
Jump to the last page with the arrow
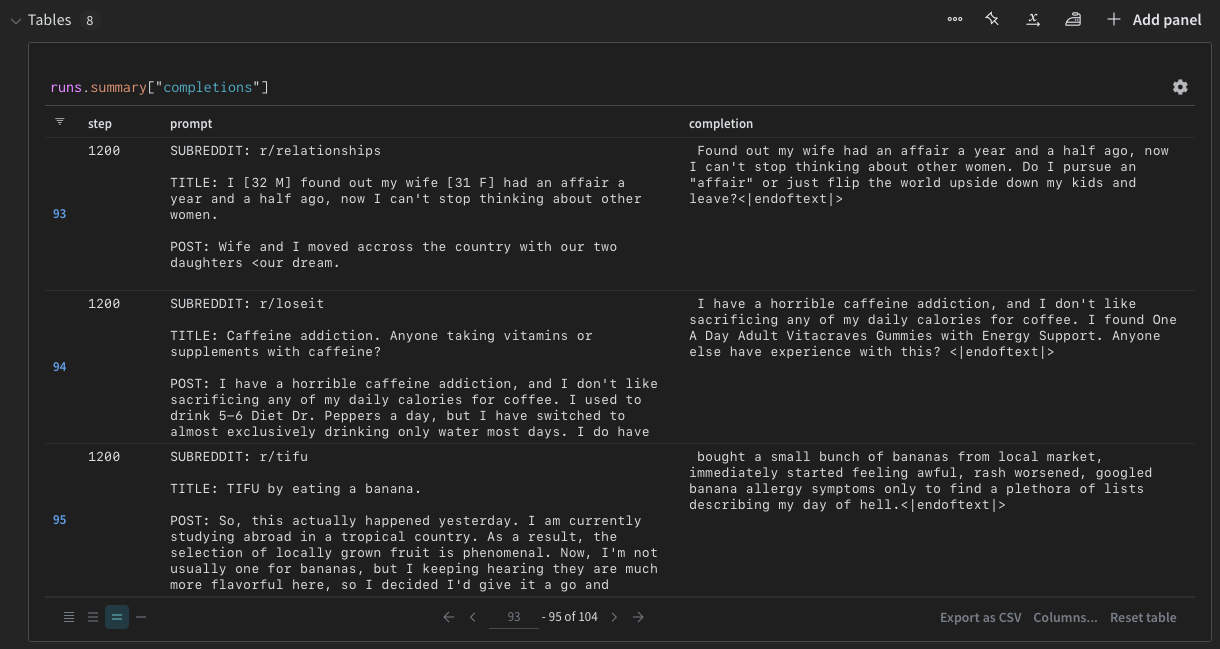638,617
